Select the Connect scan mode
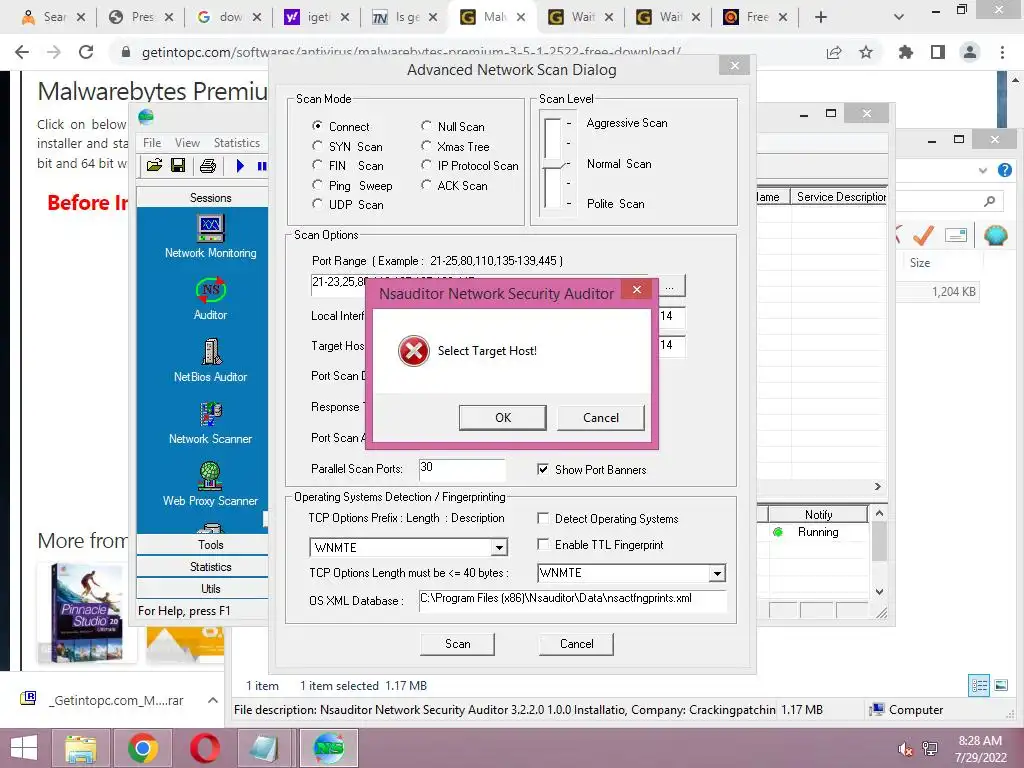This screenshot has width=1024, height=768. pos(317,125)
